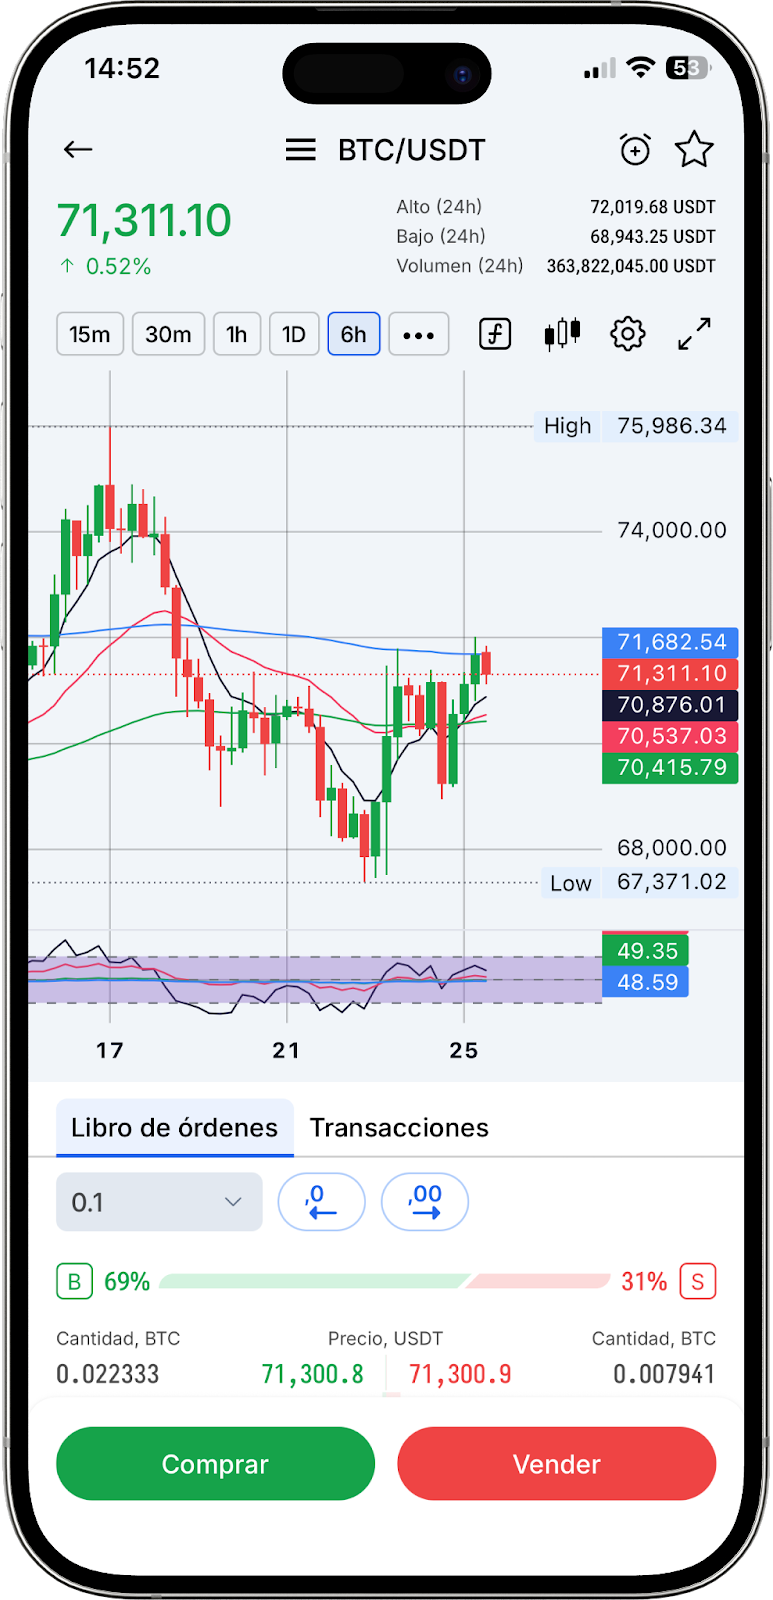Change chart type with the candlestick icon

[562, 334]
